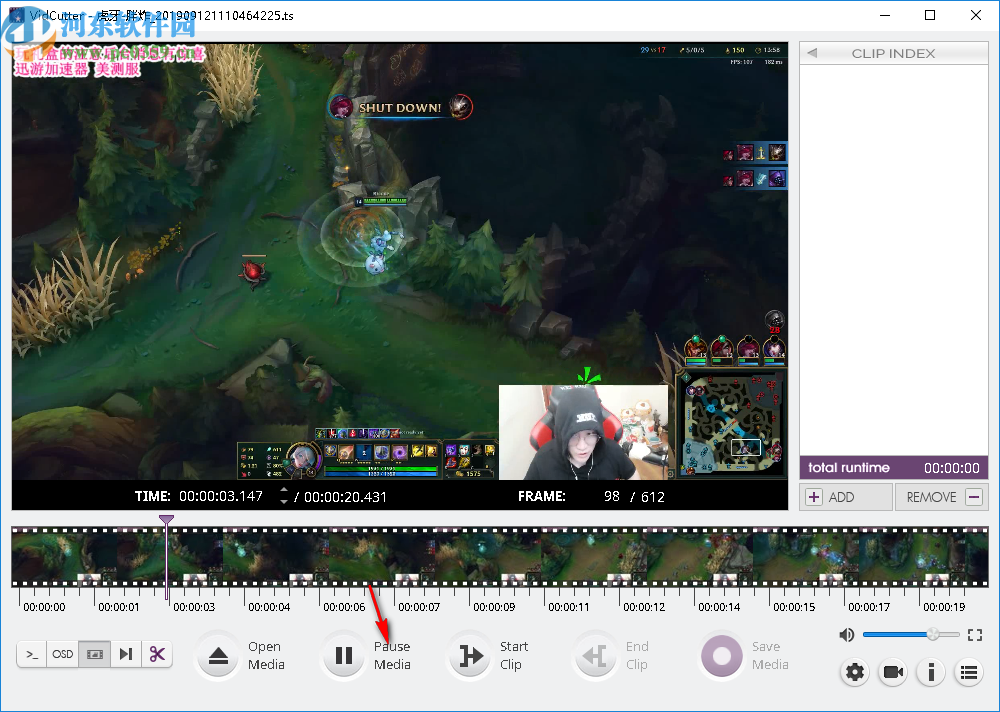Seek to 00:00:09 on the timeline ruler

pyautogui.click(x=494, y=607)
